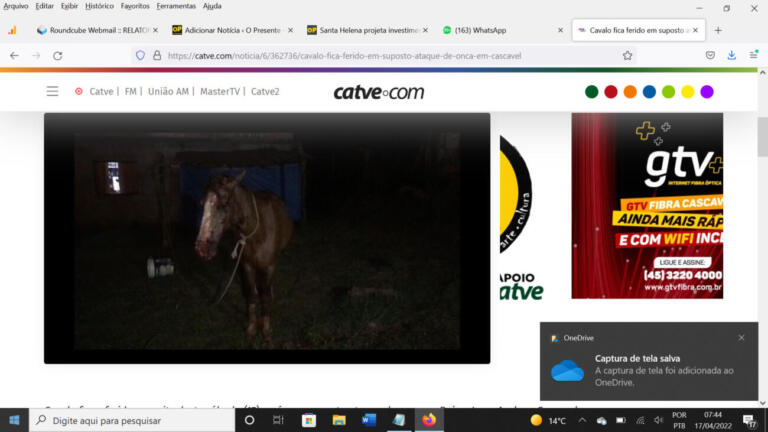This screenshot has height=432, width=768.
Task: Open a new browser tab
Action: click(x=718, y=30)
